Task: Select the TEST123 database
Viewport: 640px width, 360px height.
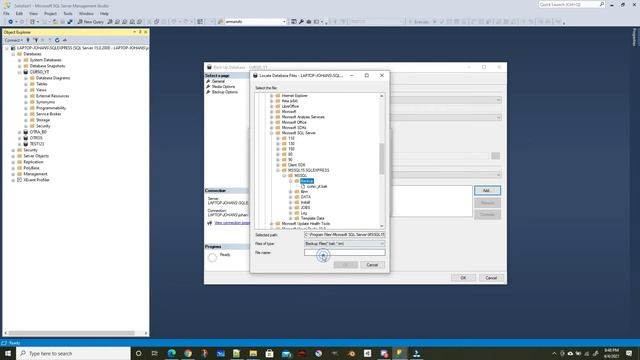Action: pos(37,144)
